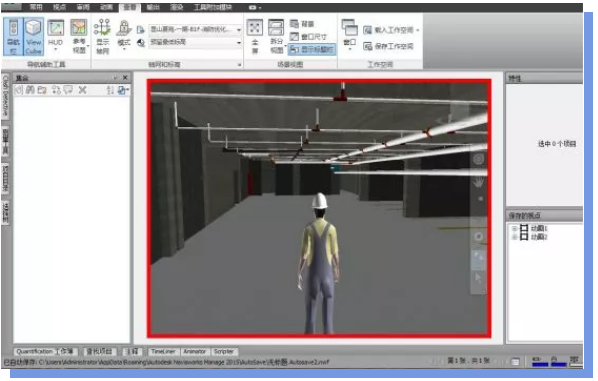
Task: Expand the Grids and Levels (轴网和标高) panel arrow
Action: coord(240,65)
